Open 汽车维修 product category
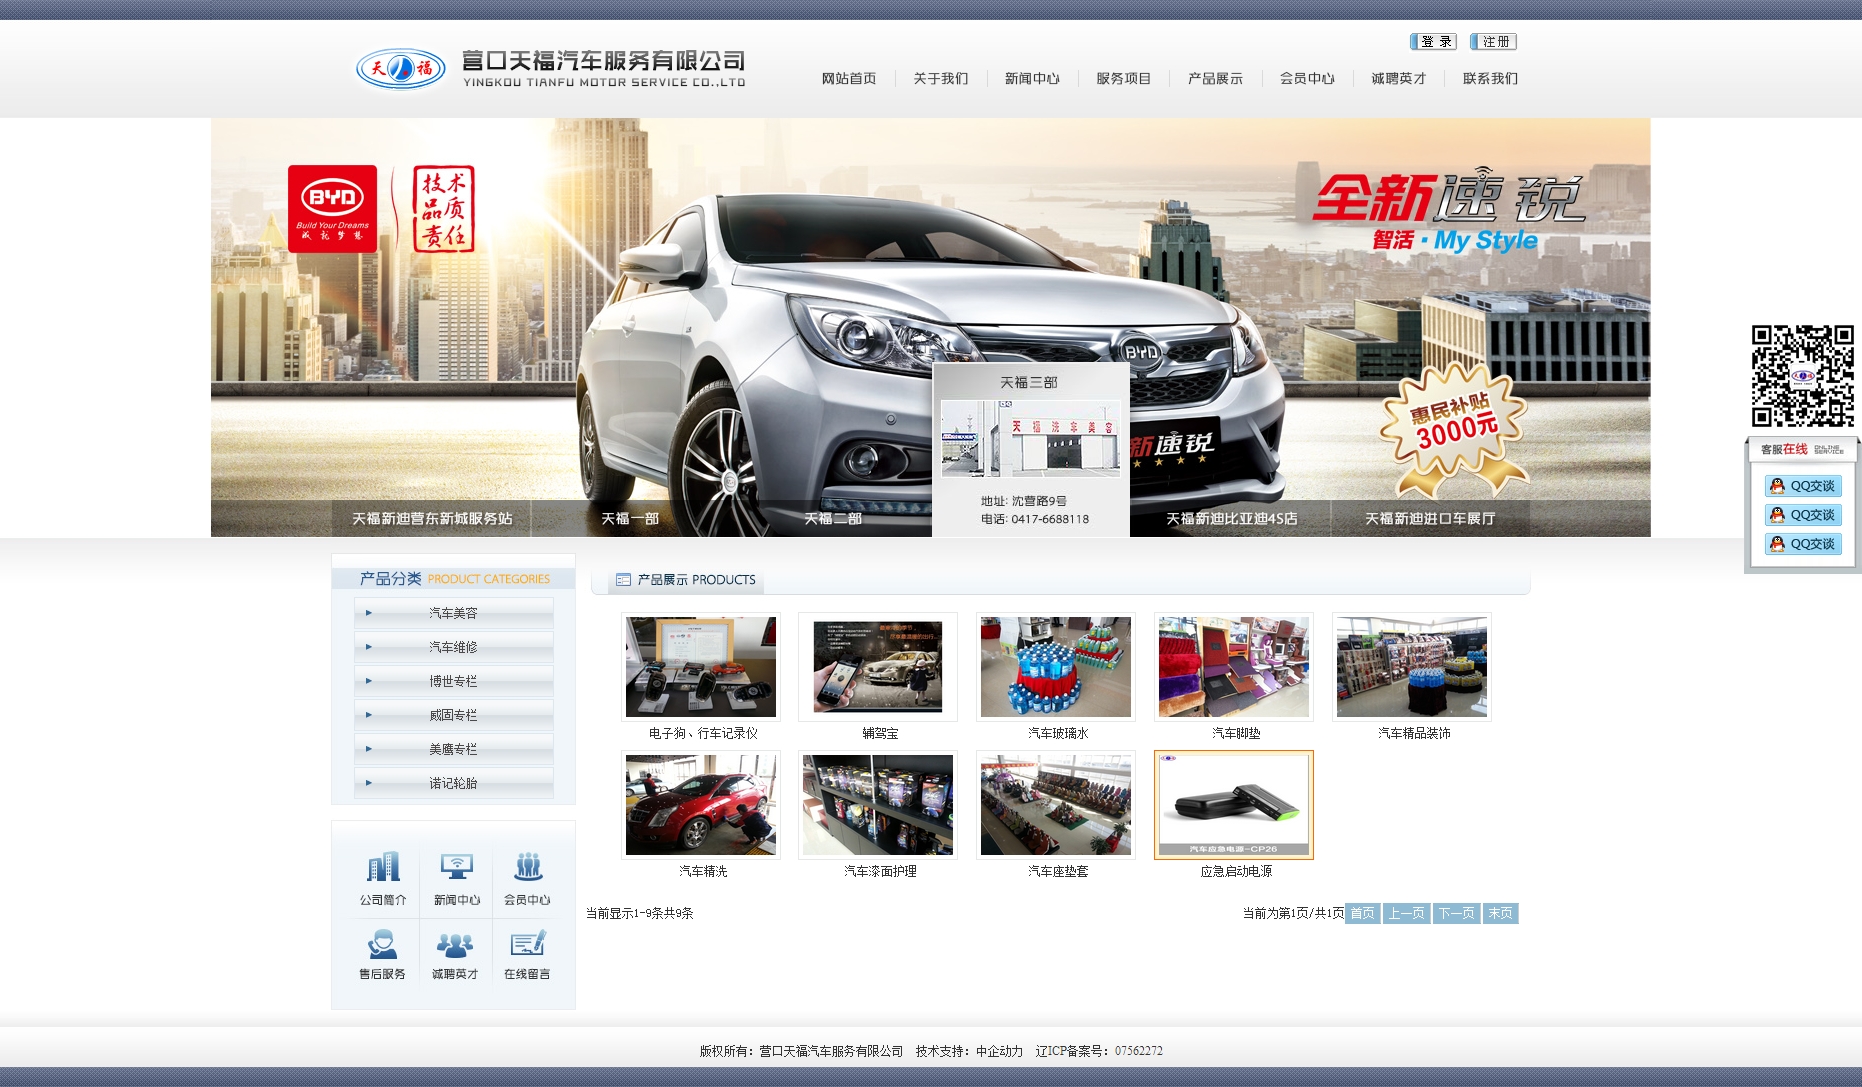Image resolution: width=1862 pixels, height=1087 pixels. pyautogui.click(x=454, y=647)
